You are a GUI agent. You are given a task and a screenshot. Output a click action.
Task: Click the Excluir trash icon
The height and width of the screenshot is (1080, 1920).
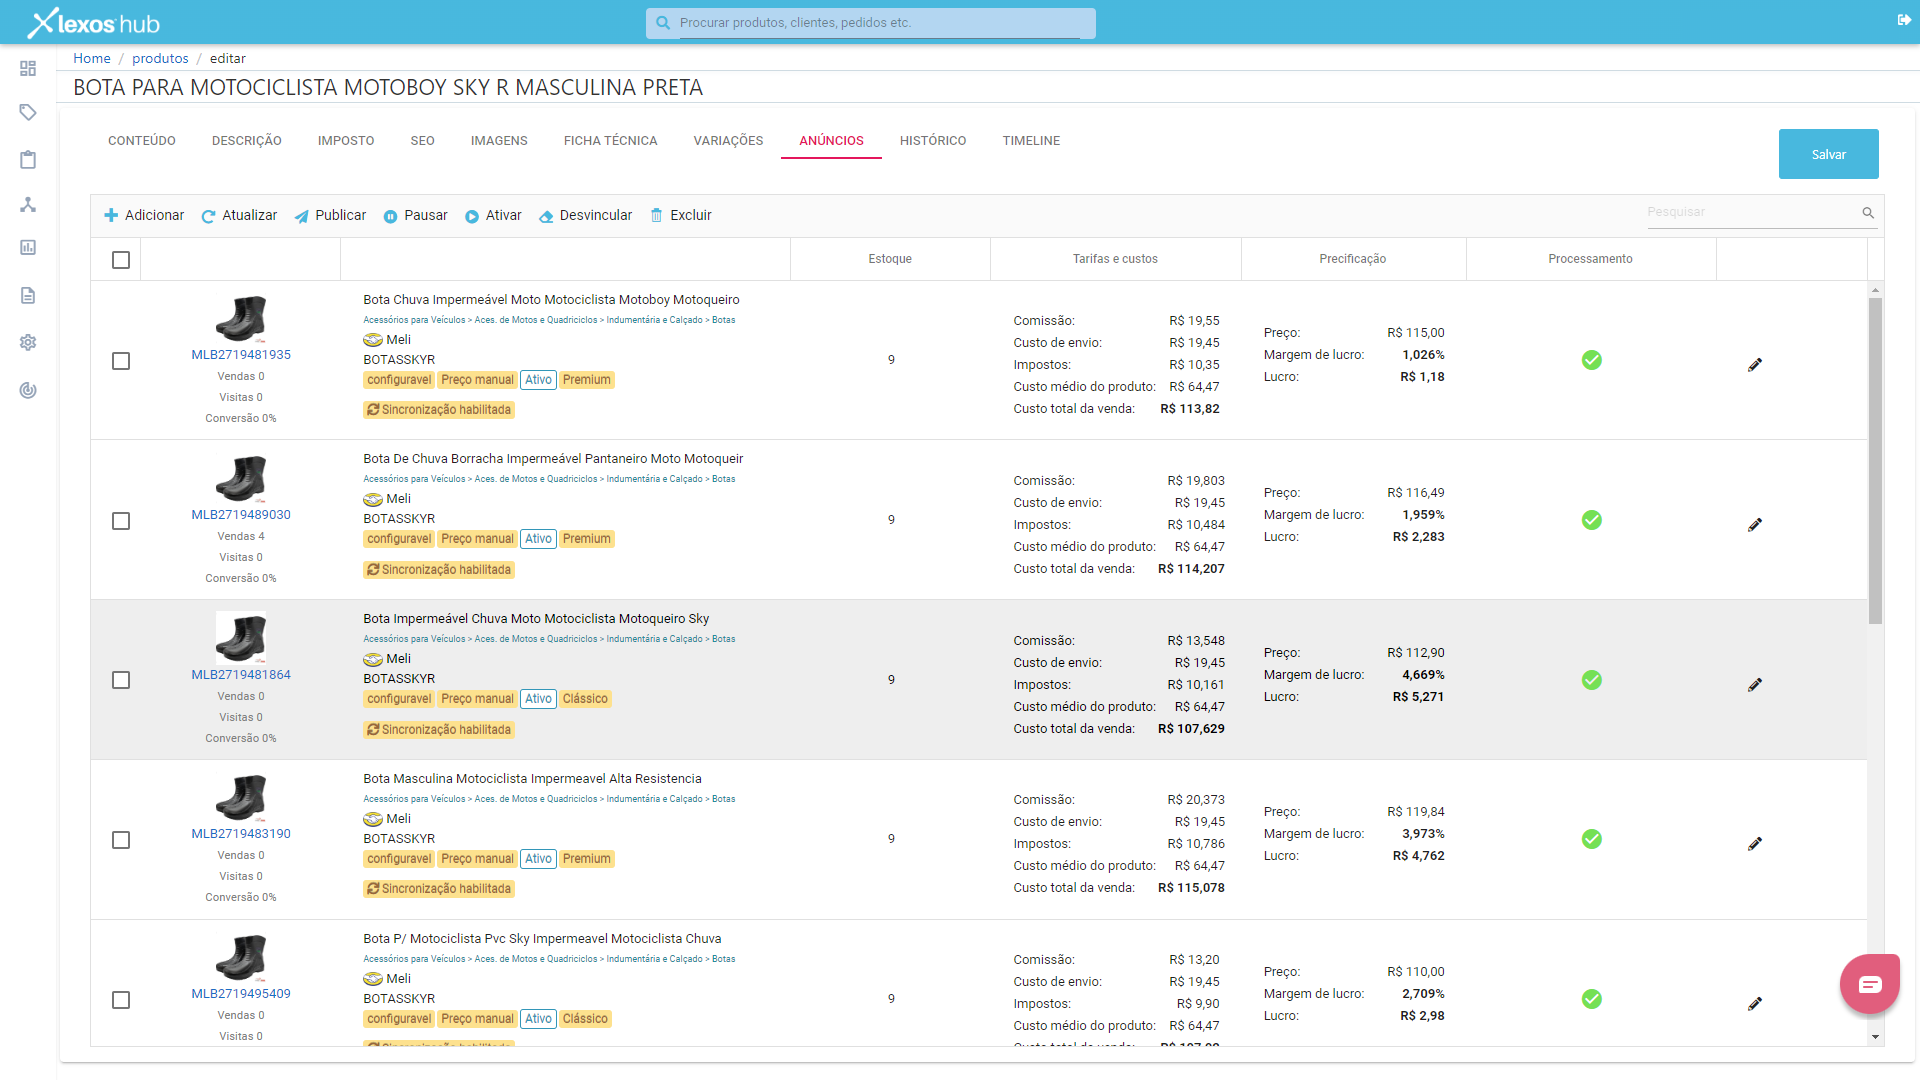point(657,215)
